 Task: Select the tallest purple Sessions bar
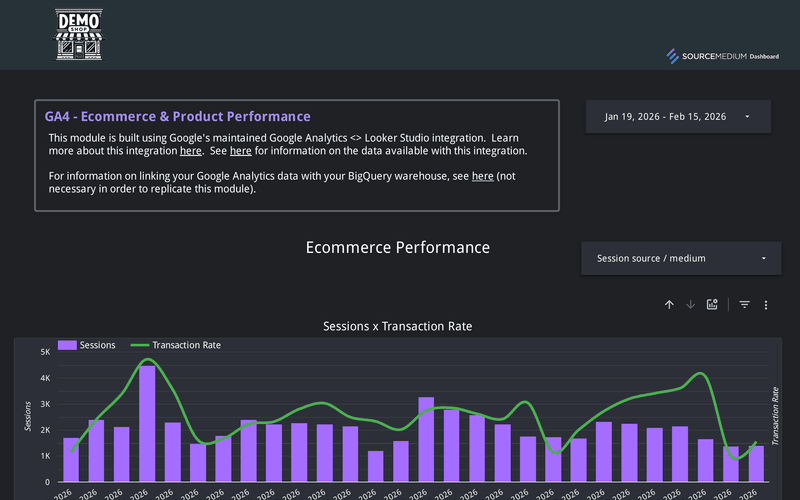point(147,420)
